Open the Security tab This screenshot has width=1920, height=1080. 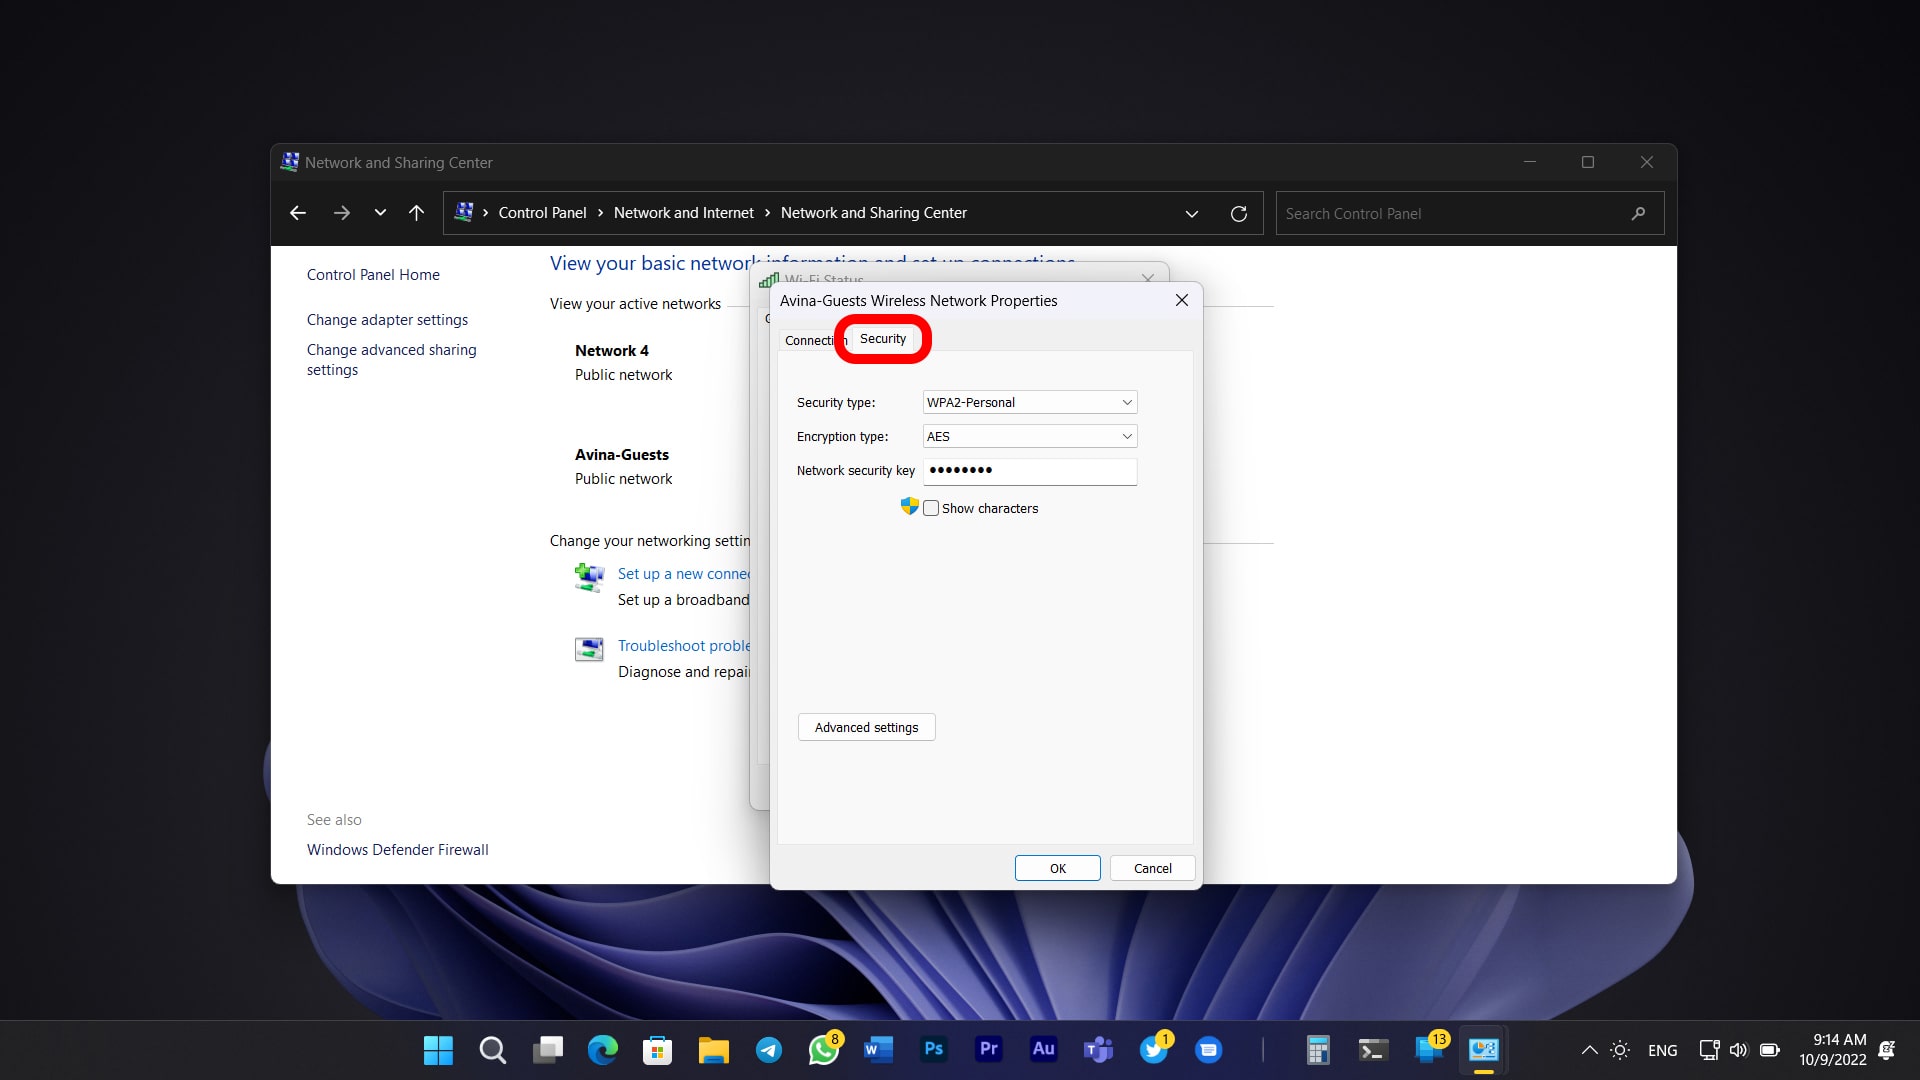point(882,339)
